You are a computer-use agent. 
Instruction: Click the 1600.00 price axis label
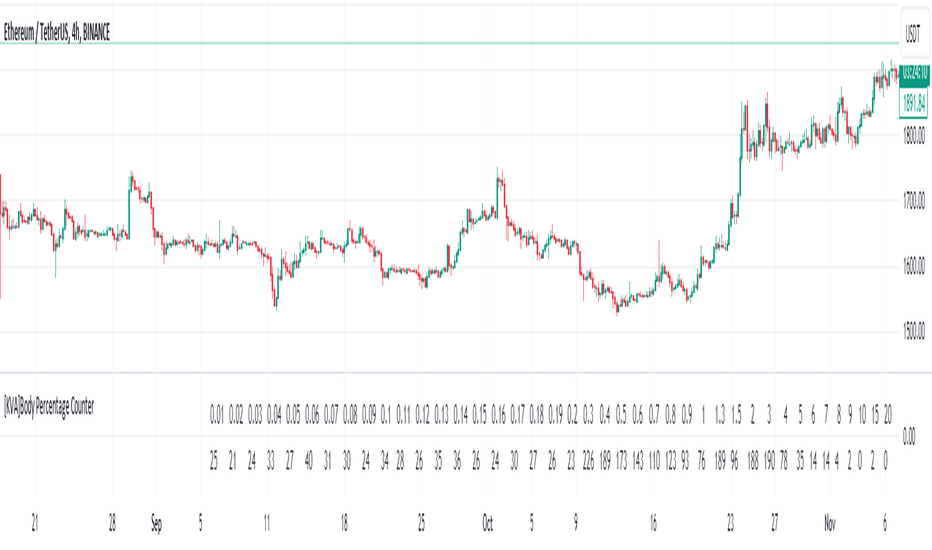click(x=914, y=266)
